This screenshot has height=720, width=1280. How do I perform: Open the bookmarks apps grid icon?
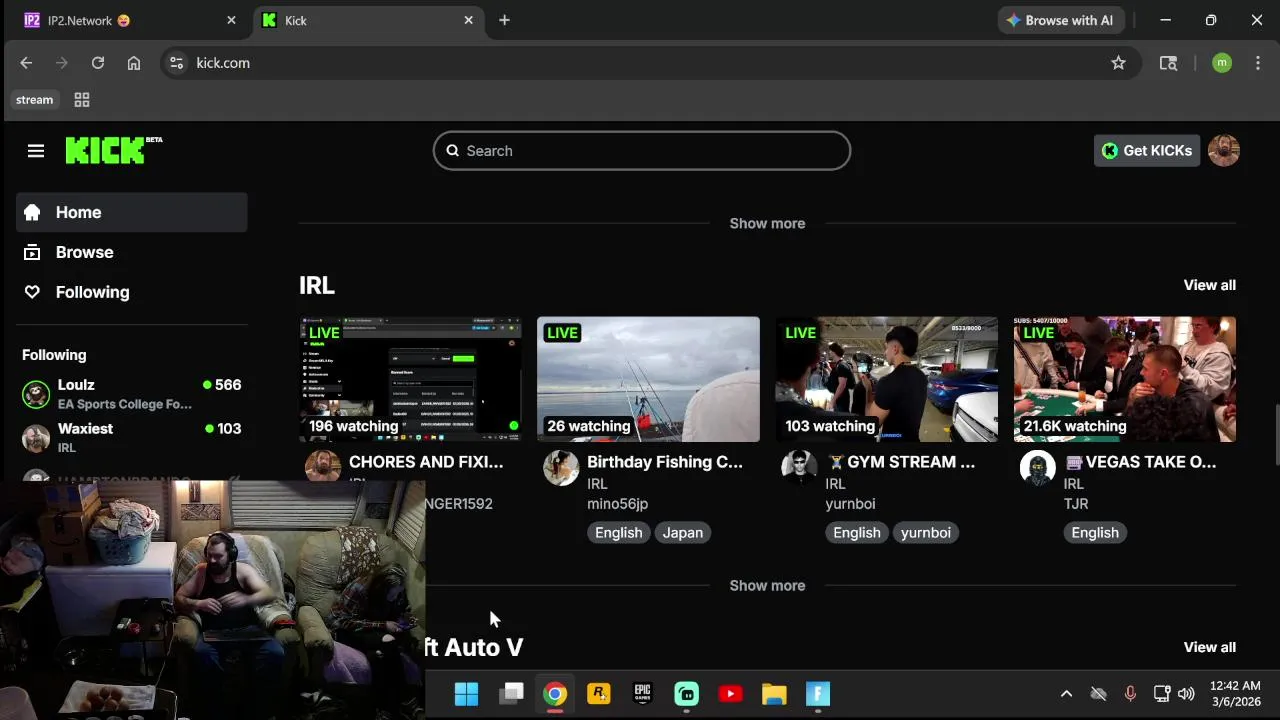point(82,100)
